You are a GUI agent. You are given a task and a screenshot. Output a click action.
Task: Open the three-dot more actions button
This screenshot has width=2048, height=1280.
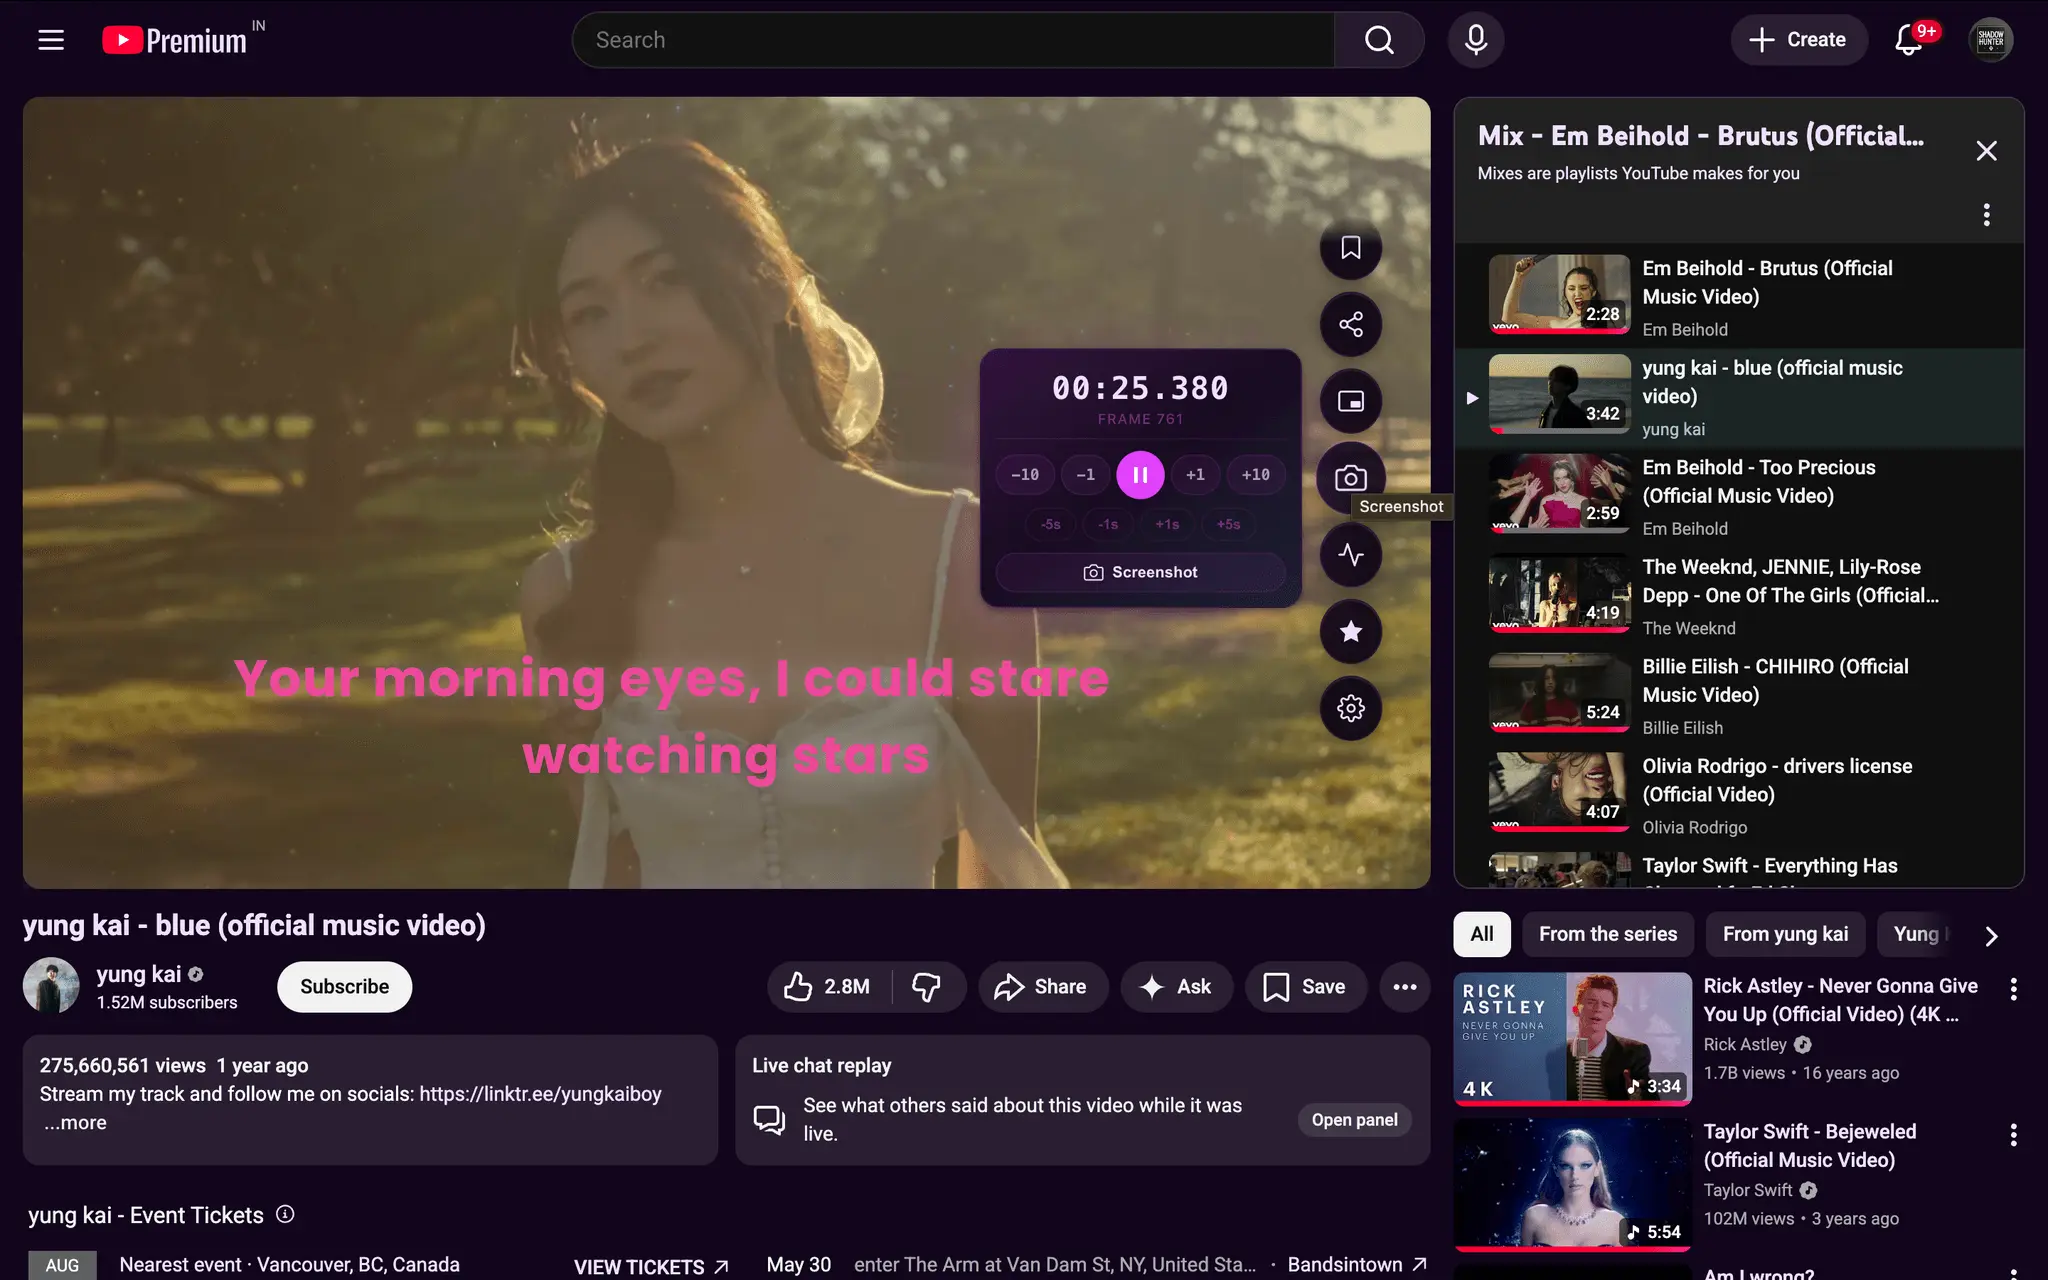point(1405,987)
